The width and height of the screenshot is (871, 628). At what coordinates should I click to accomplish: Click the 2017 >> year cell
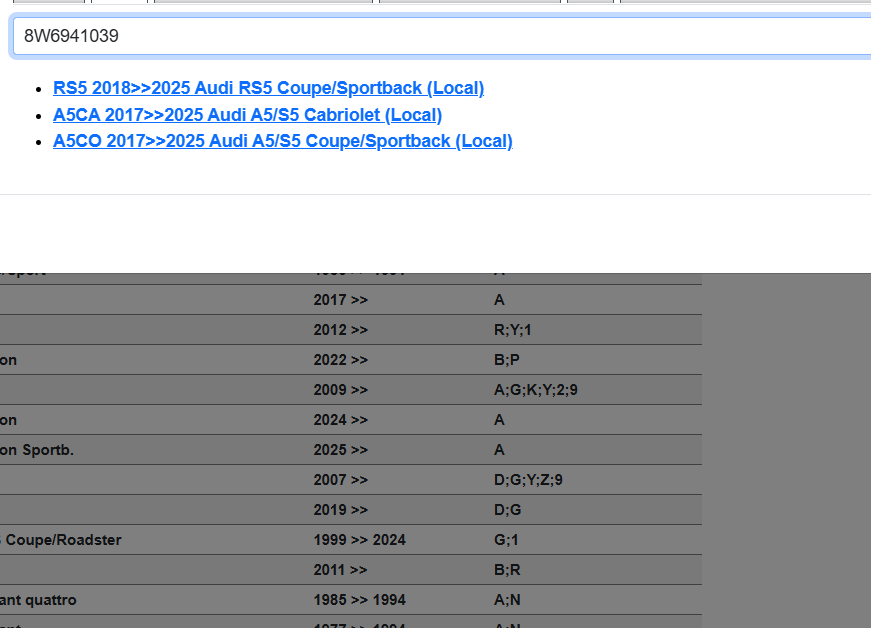point(340,300)
